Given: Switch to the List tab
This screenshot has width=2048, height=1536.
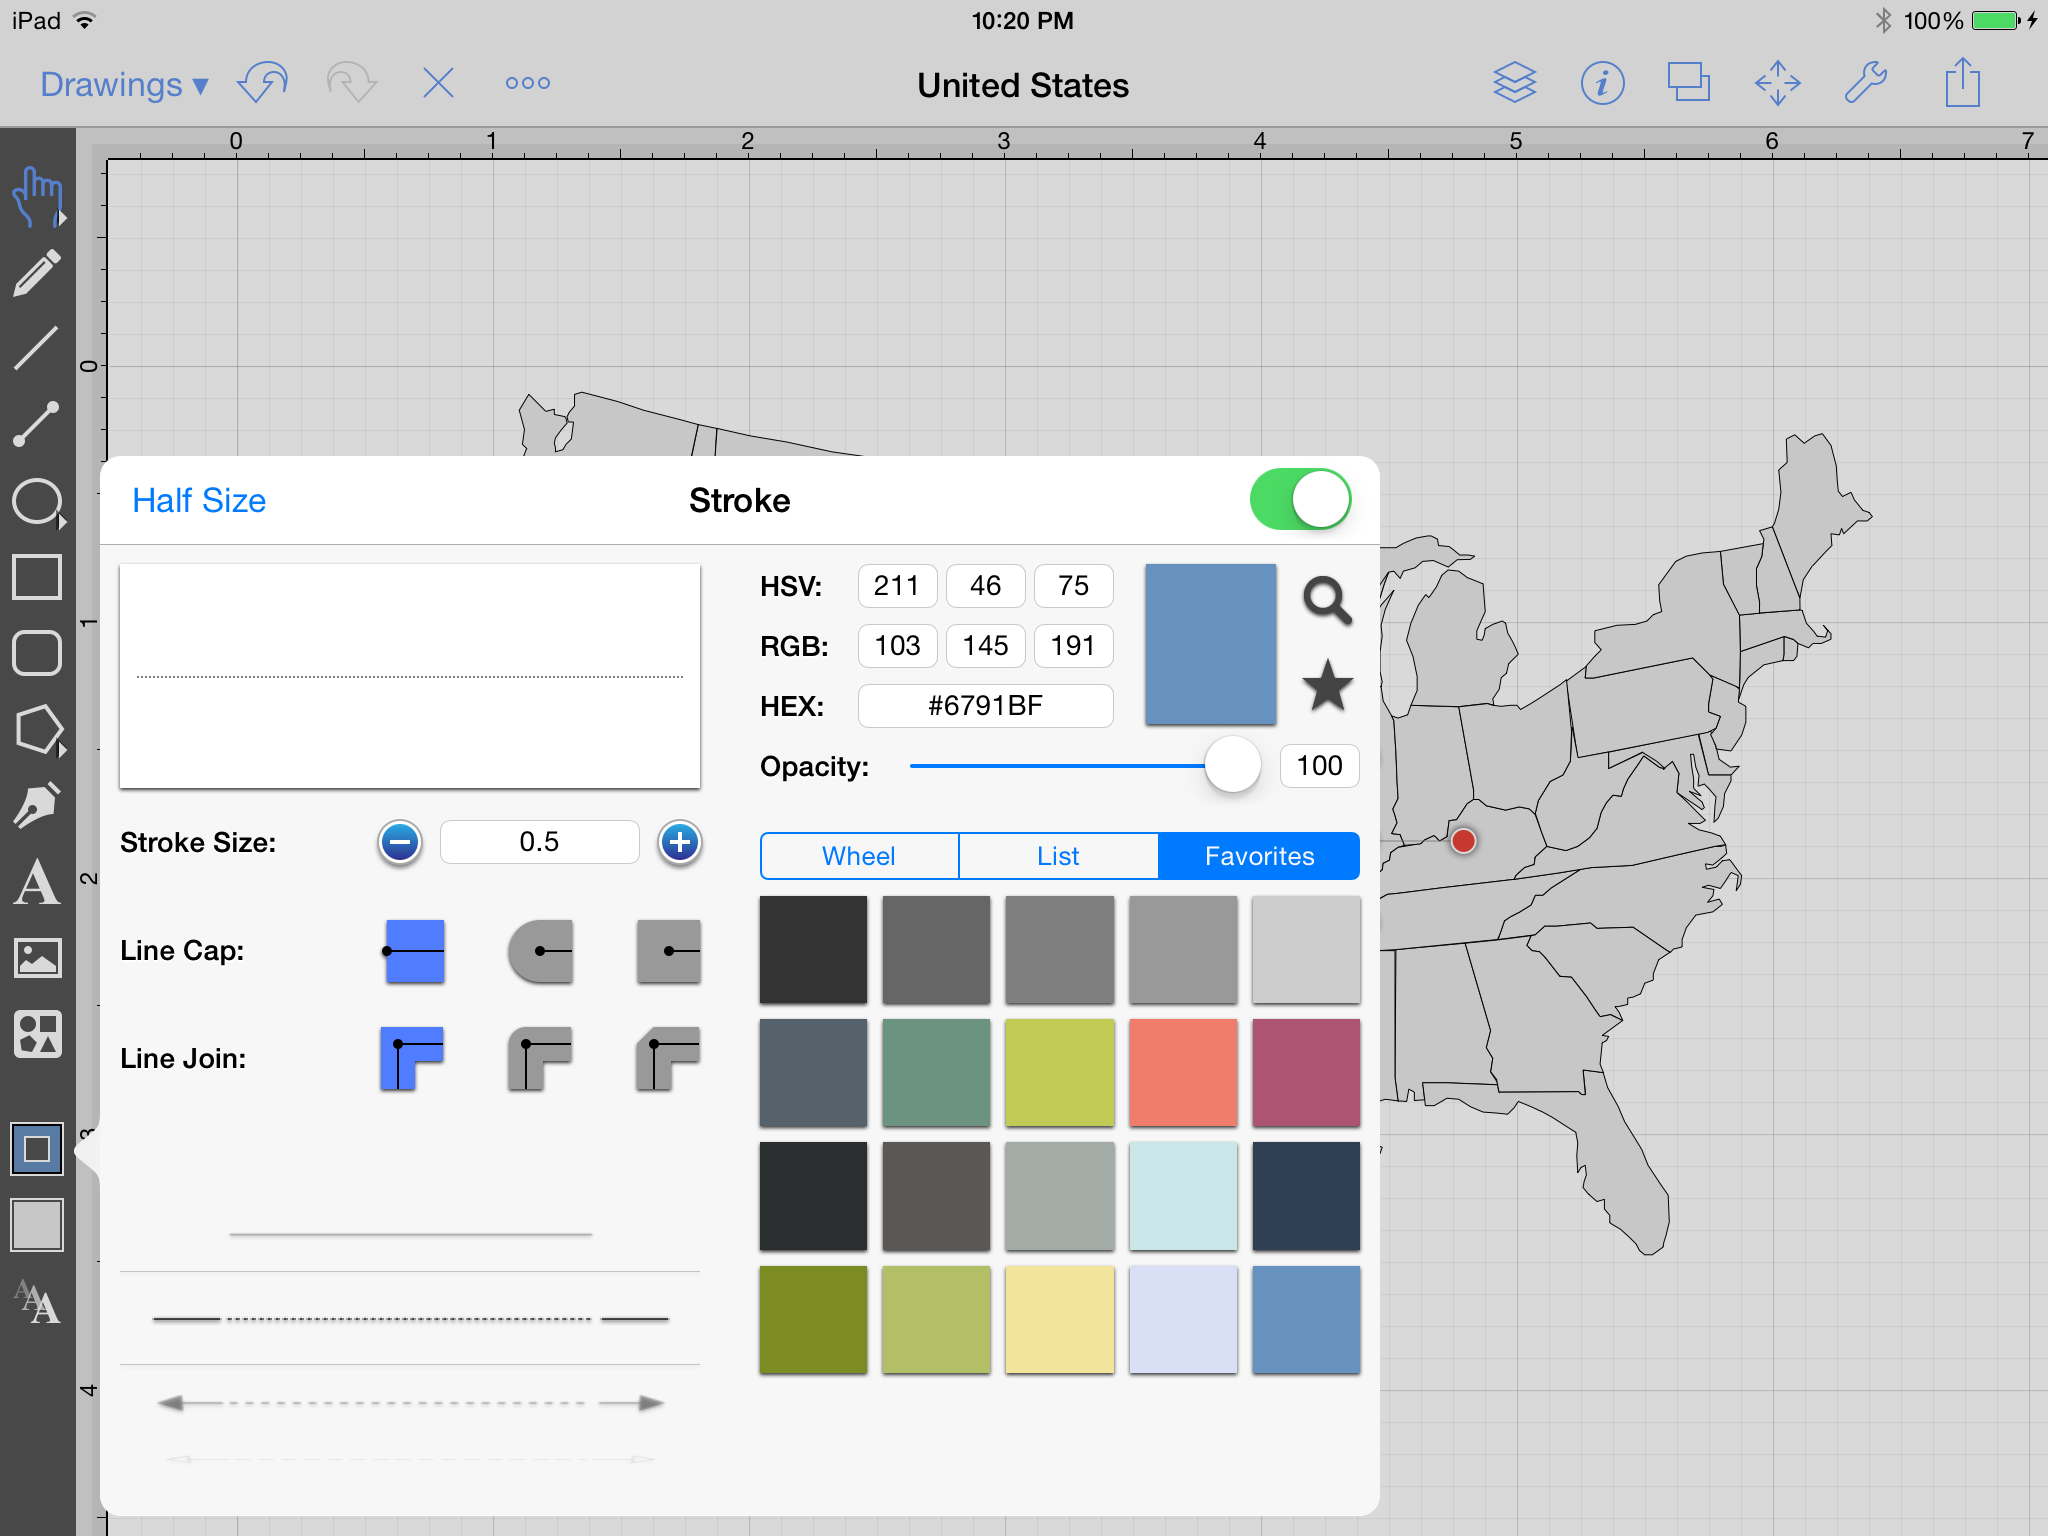Looking at the screenshot, I should (x=1058, y=856).
